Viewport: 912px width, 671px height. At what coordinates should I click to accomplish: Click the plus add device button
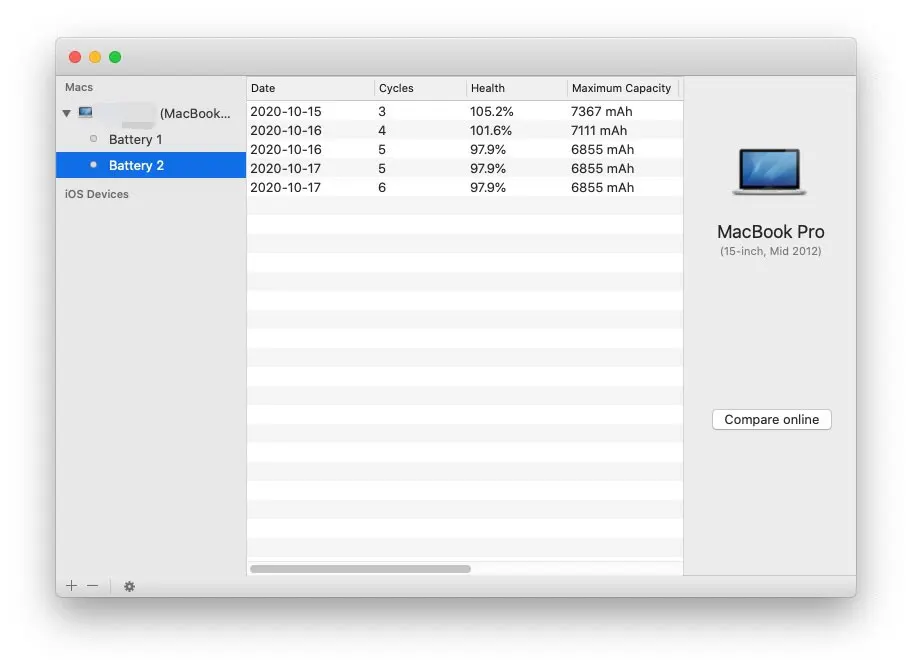tap(72, 586)
